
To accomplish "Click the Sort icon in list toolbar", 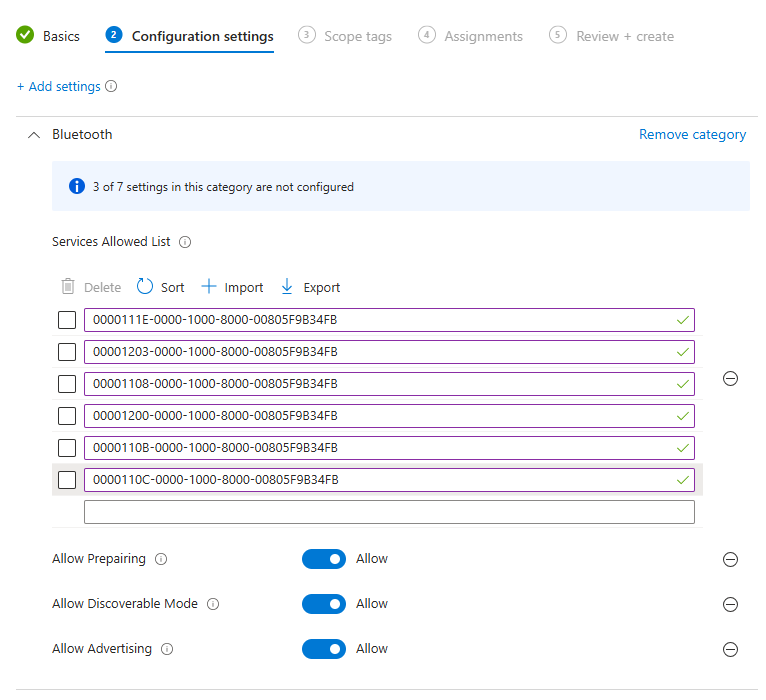I will [145, 287].
